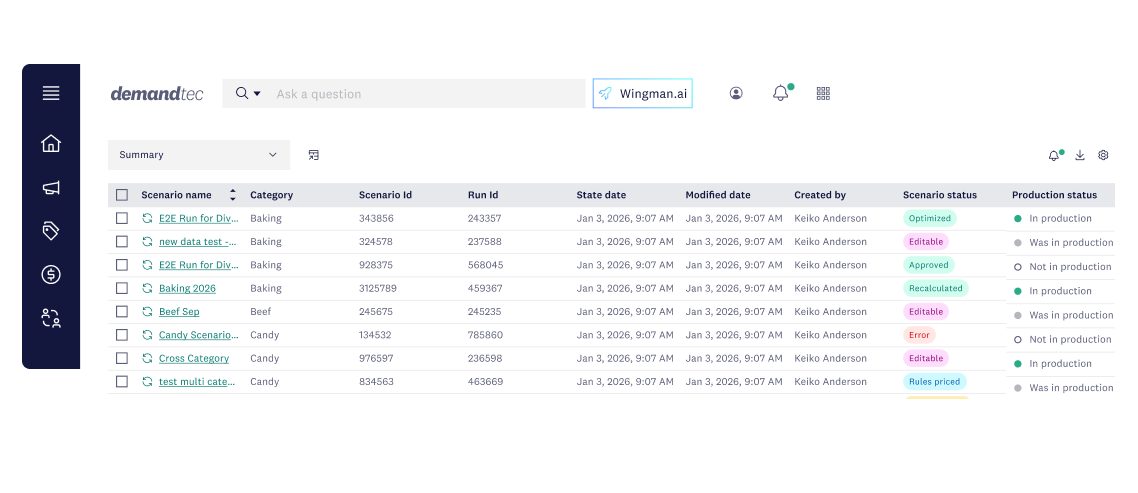
Task: Open table settings gear icon
Action: pos(1103,155)
